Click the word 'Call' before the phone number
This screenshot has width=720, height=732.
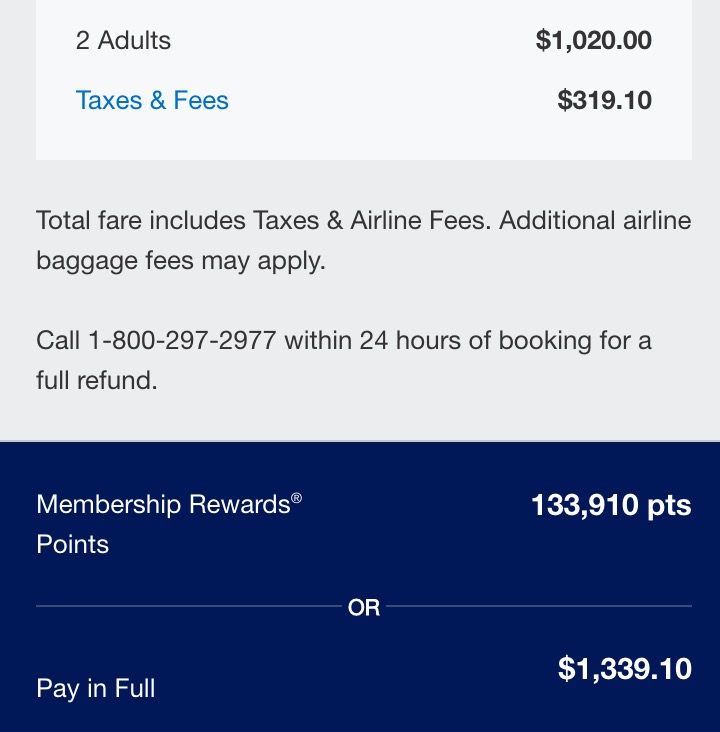[58, 341]
